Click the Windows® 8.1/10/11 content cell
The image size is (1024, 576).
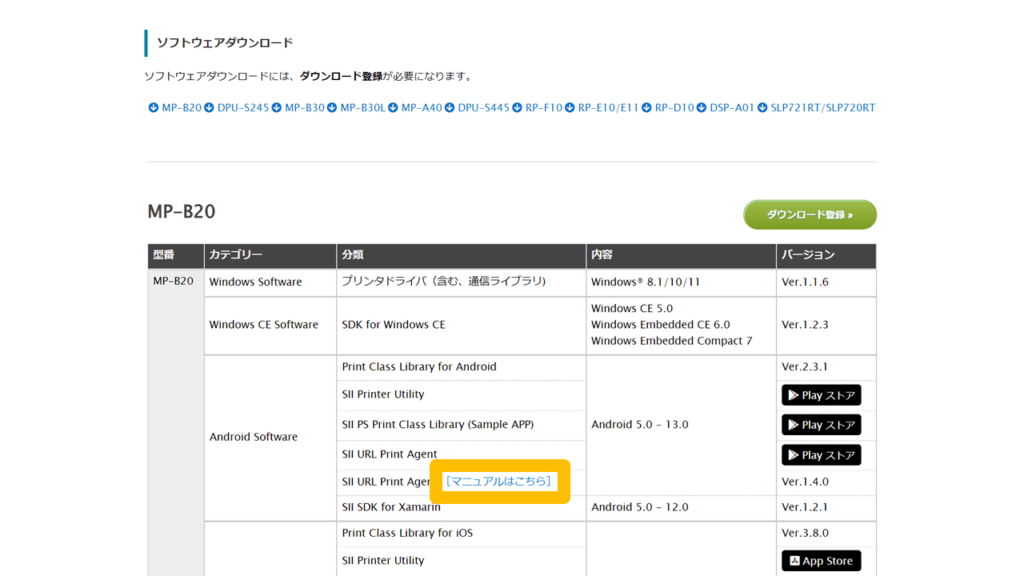[x=681, y=282]
